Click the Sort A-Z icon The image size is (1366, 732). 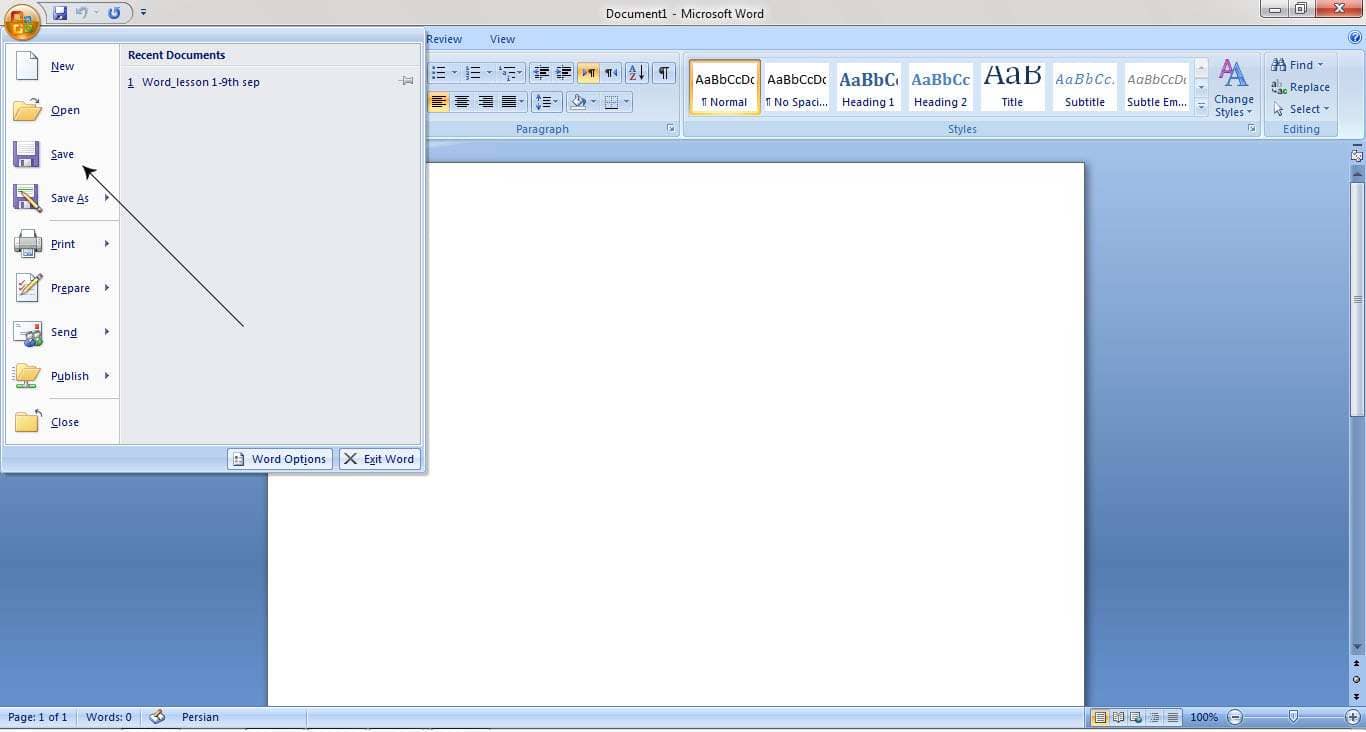point(636,73)
